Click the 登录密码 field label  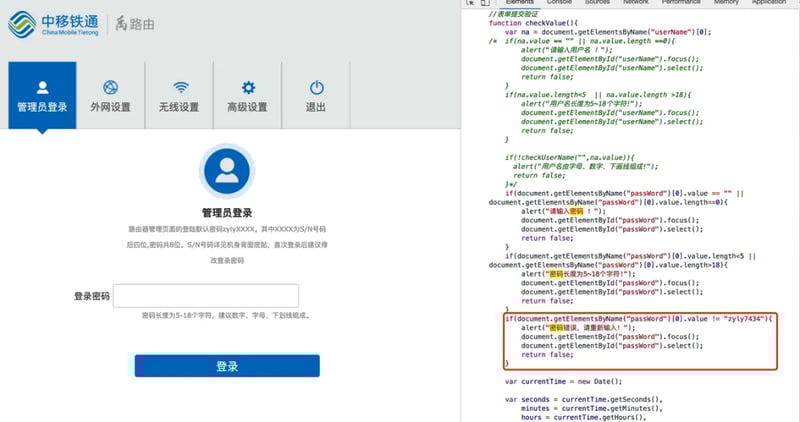(92, 296)
